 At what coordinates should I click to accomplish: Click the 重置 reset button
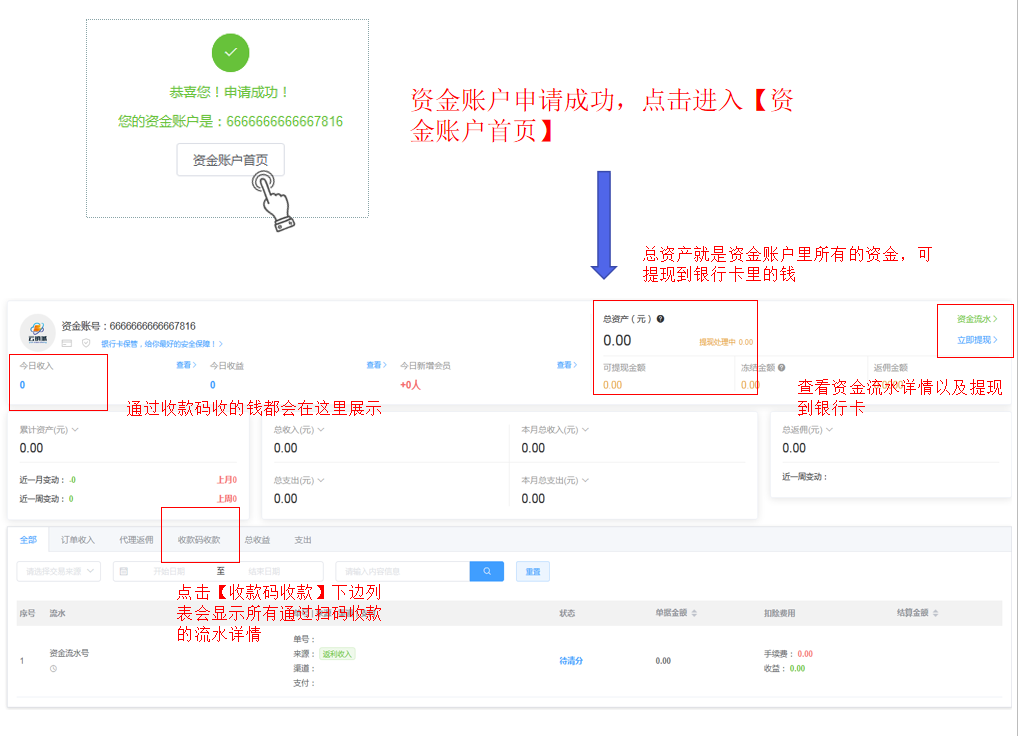pos(533,571)
